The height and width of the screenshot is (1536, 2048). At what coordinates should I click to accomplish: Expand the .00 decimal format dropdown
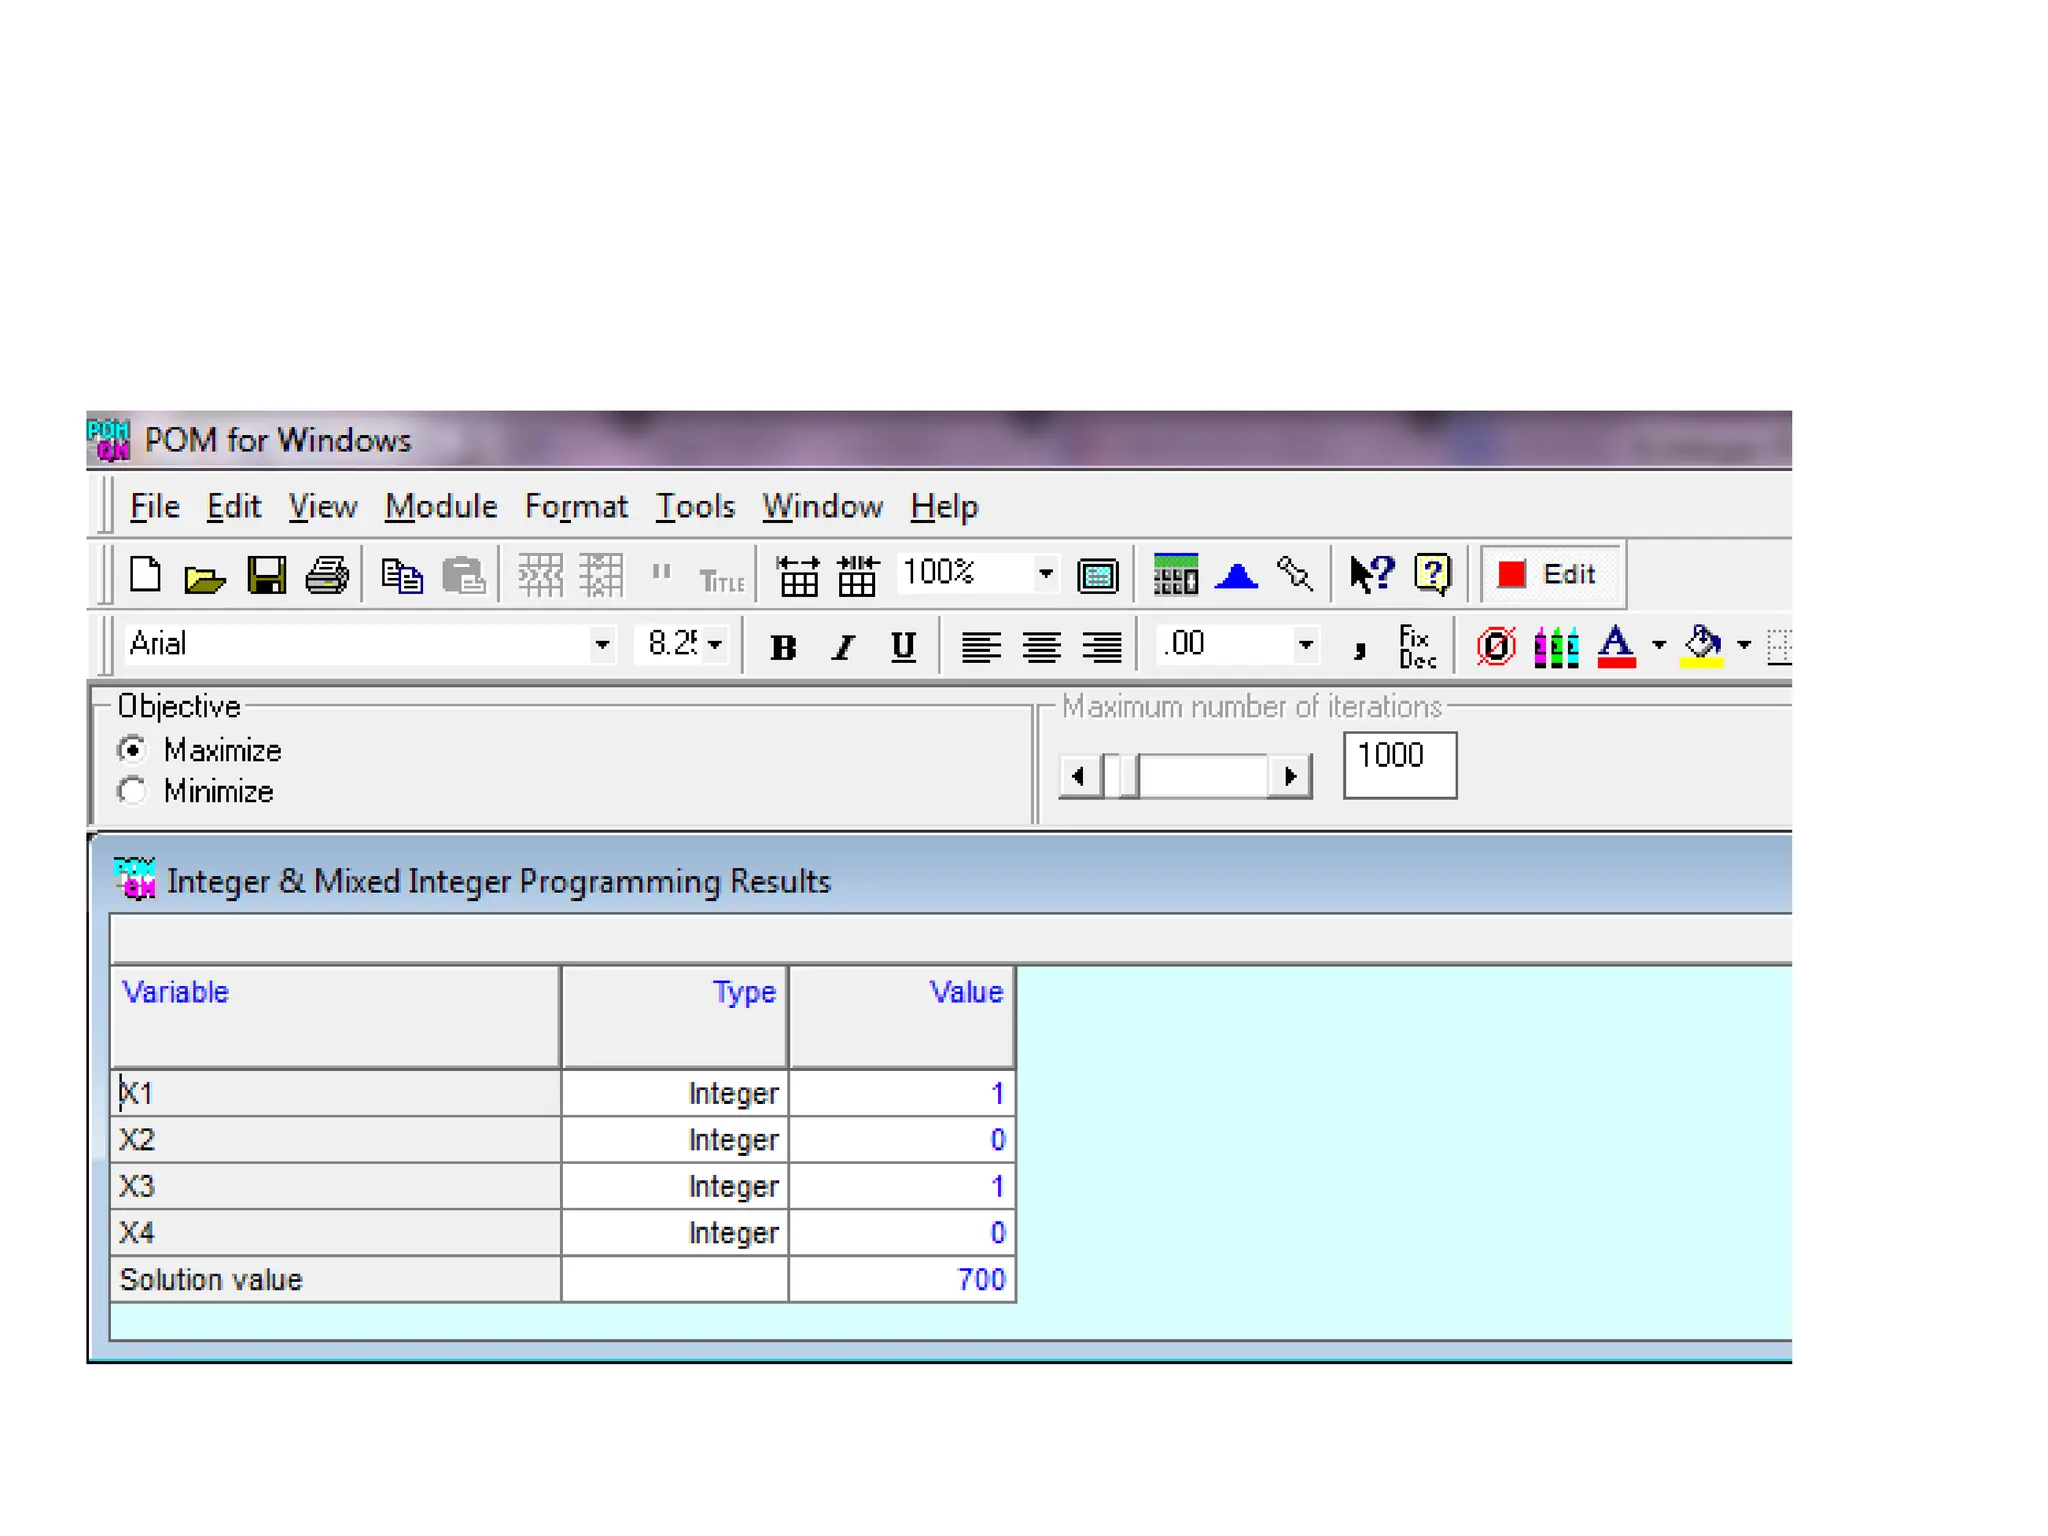click(x=1305, y=645)
